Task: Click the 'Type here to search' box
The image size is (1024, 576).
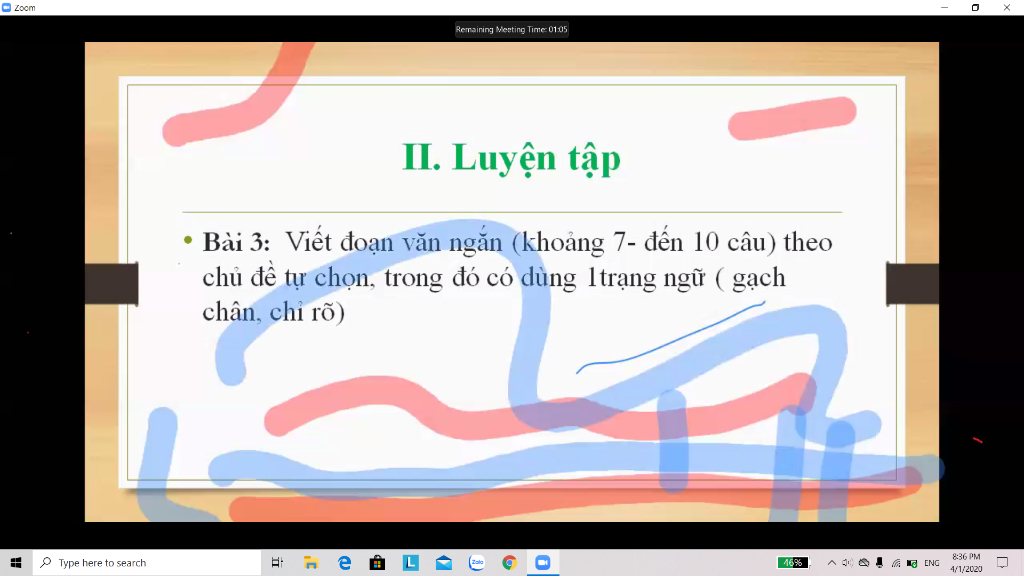Action: pyautogui.click(x=147, y=562)
